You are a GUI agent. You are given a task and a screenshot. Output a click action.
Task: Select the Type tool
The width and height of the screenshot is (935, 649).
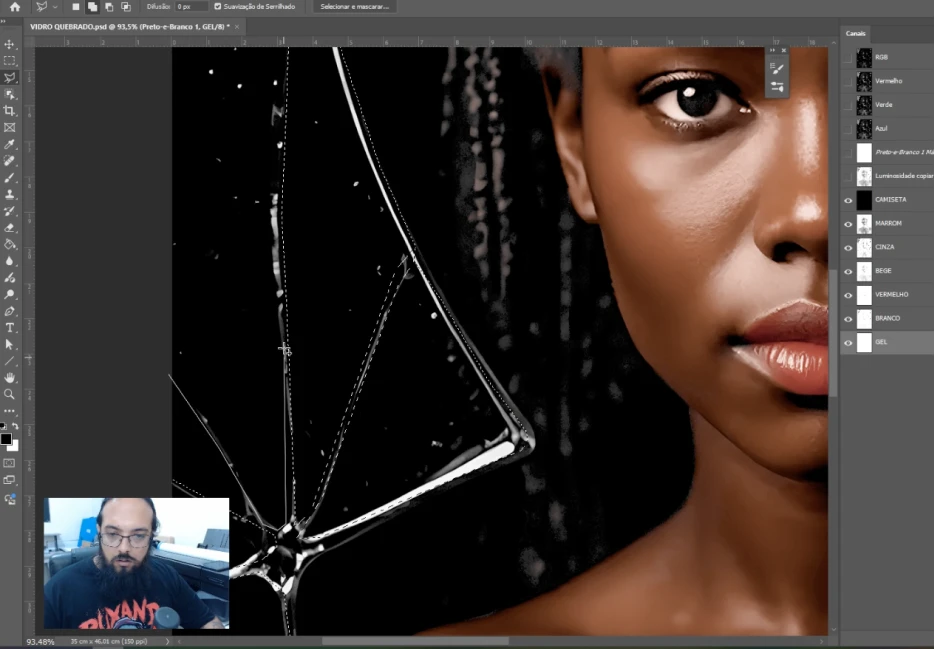[x=10, y=327]
